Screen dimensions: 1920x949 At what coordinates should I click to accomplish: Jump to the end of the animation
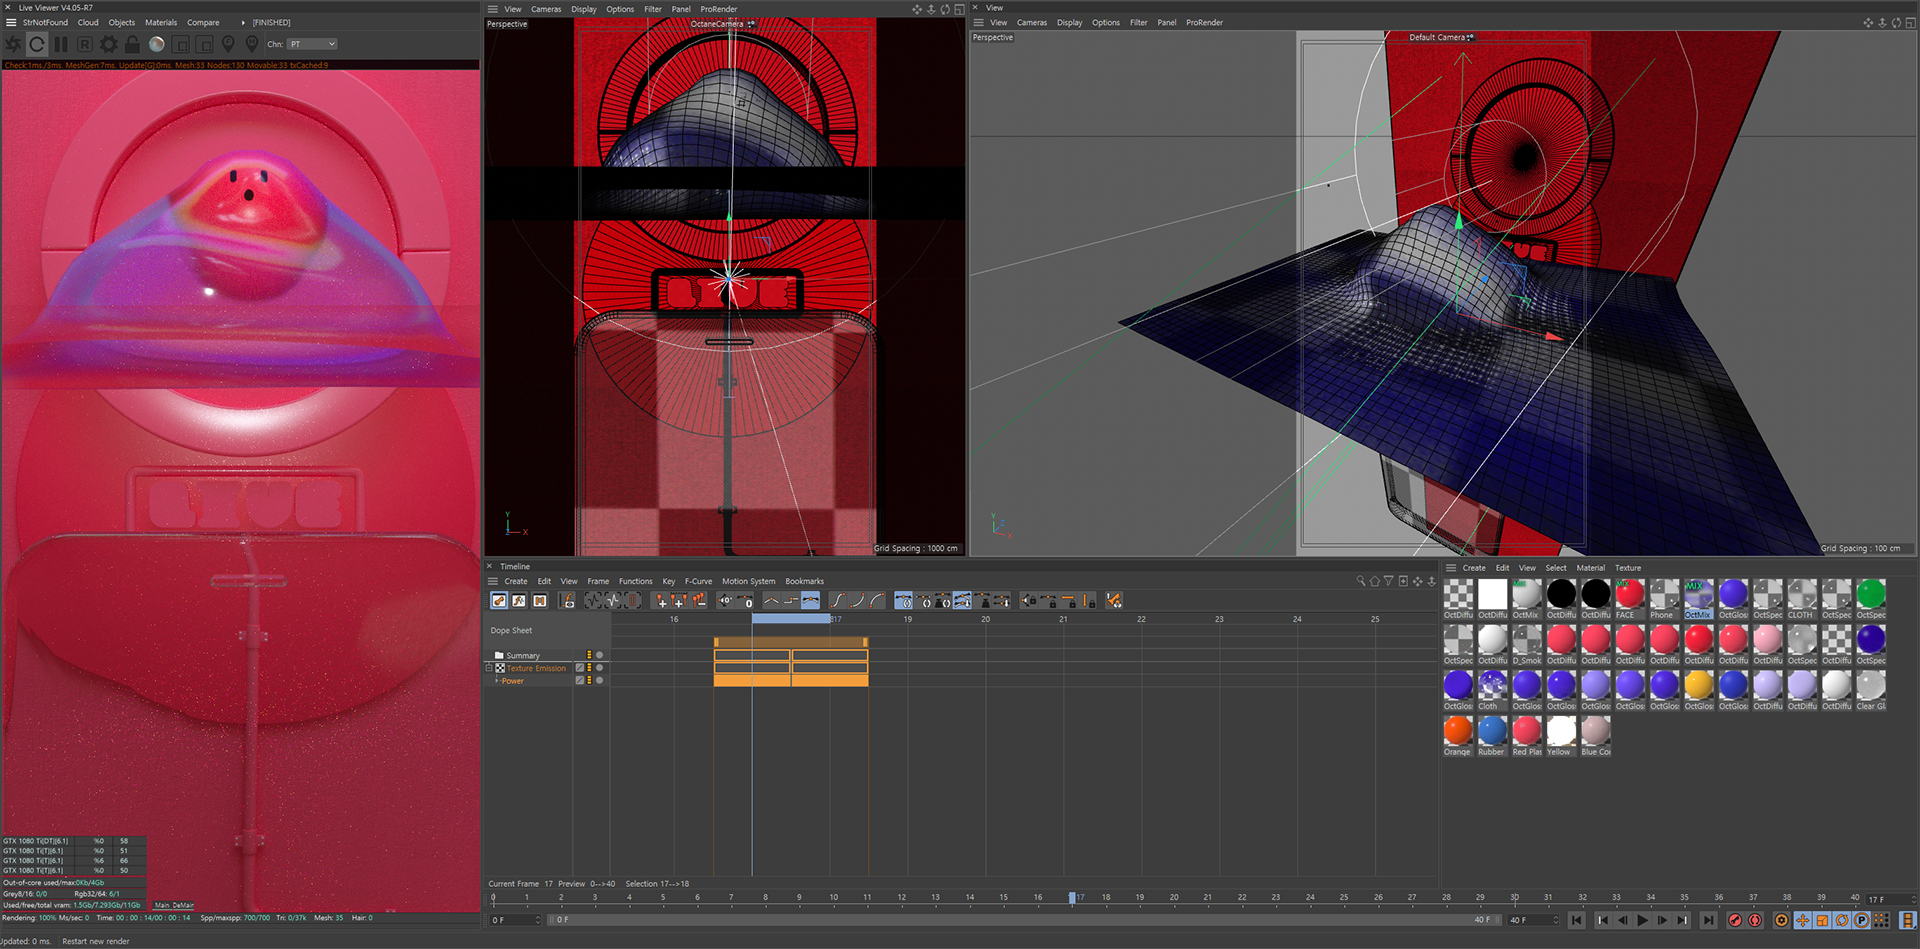(x=1708, y=920)
